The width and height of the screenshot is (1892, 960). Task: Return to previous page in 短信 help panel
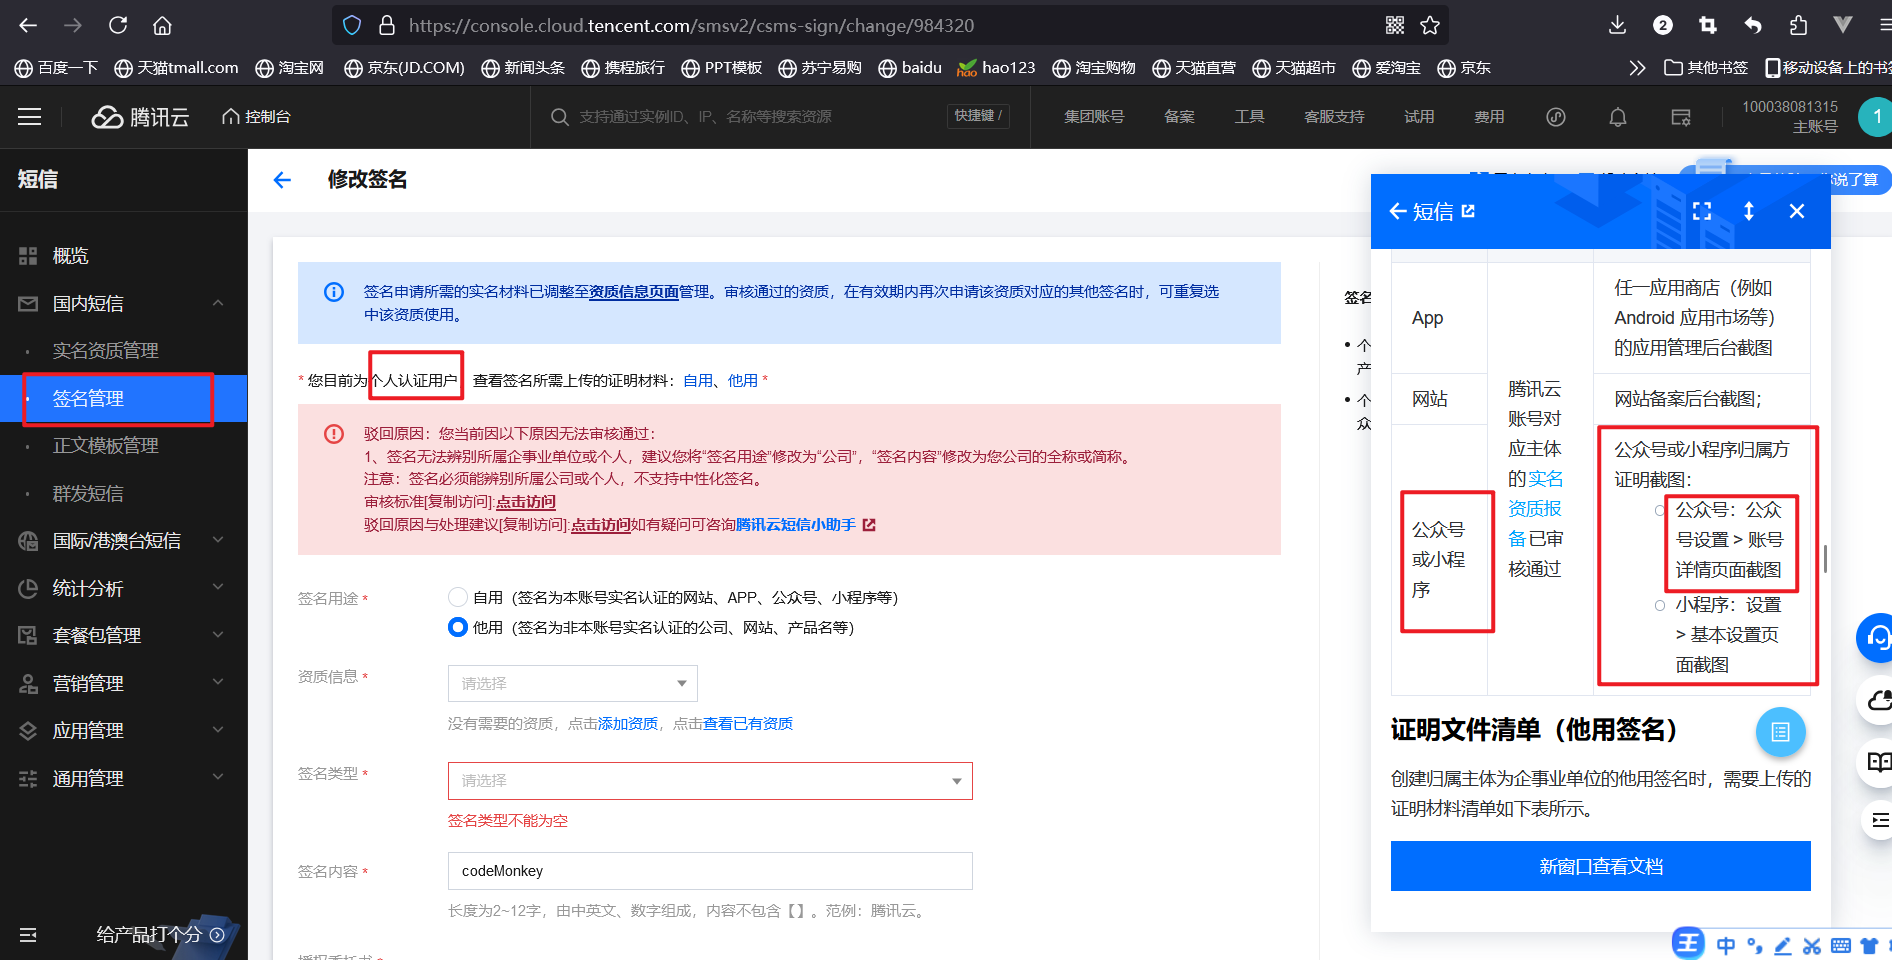coord(1398,211)
